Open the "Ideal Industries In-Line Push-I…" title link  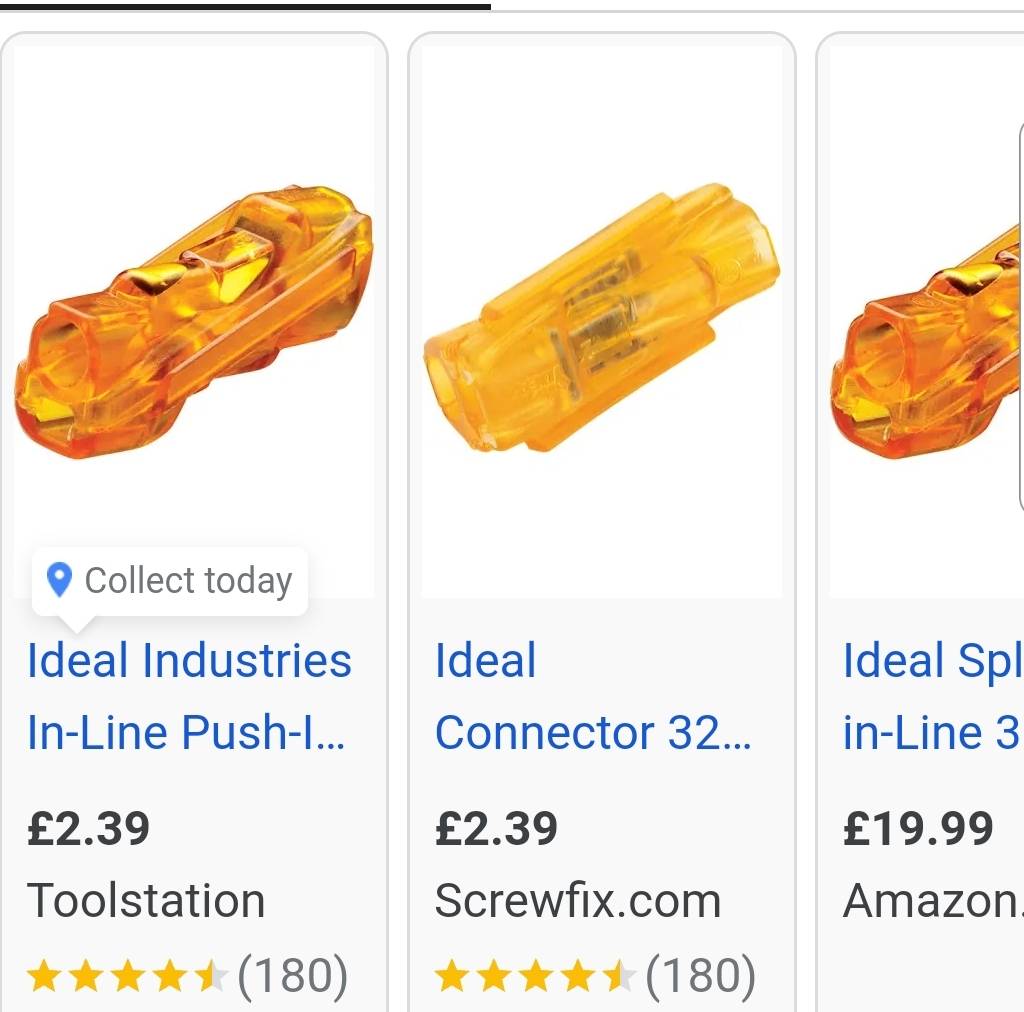(x=189, y=696)
